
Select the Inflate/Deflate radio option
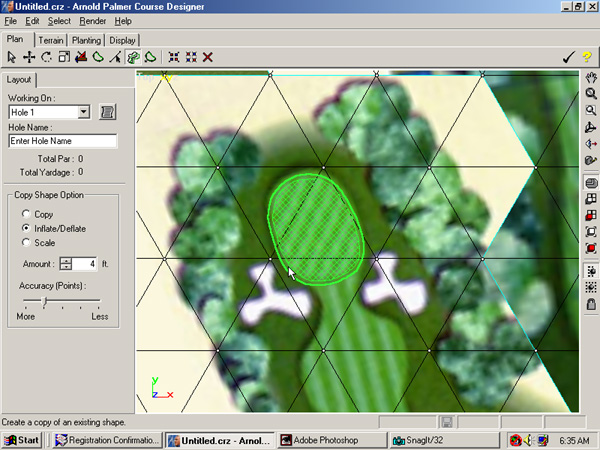pos(26,228)
